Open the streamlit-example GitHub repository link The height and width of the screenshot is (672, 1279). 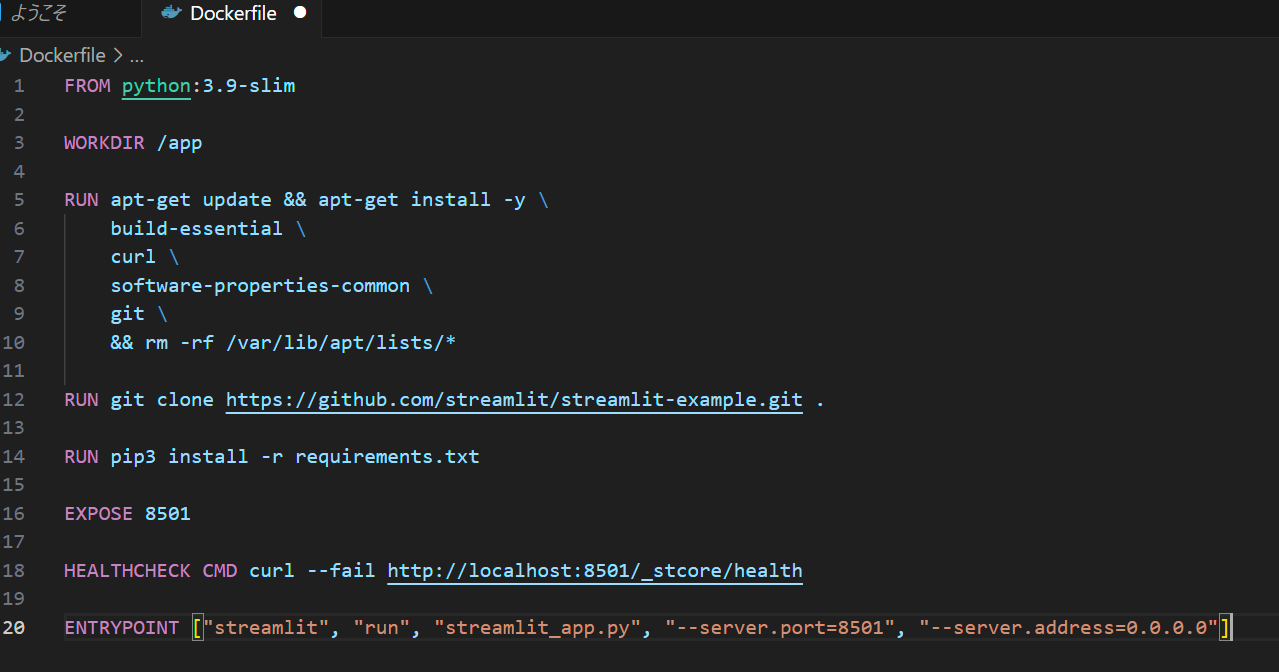(513, 399)
